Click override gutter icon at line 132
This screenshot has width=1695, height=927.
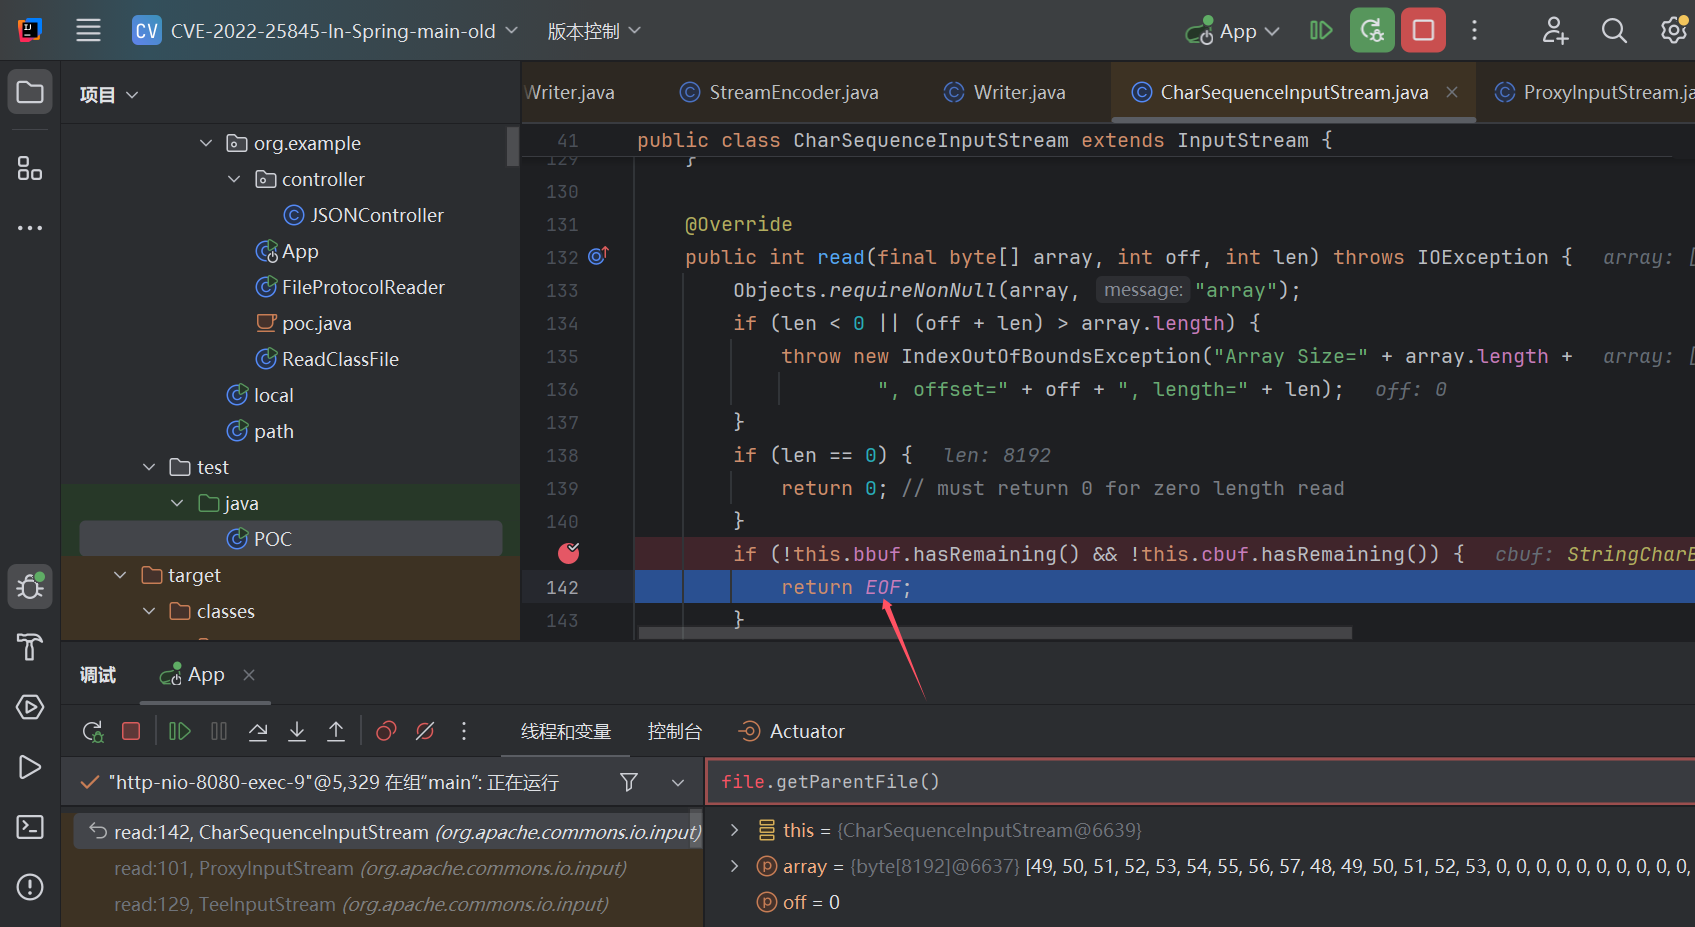coord(598,256)
